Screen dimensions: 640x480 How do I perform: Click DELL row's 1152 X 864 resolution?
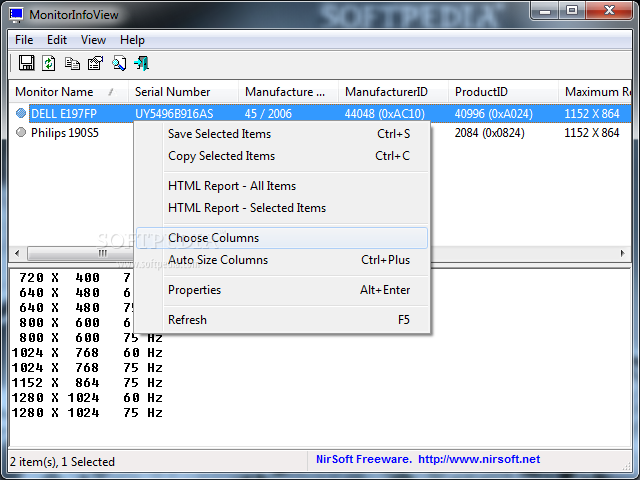[592, 113]
